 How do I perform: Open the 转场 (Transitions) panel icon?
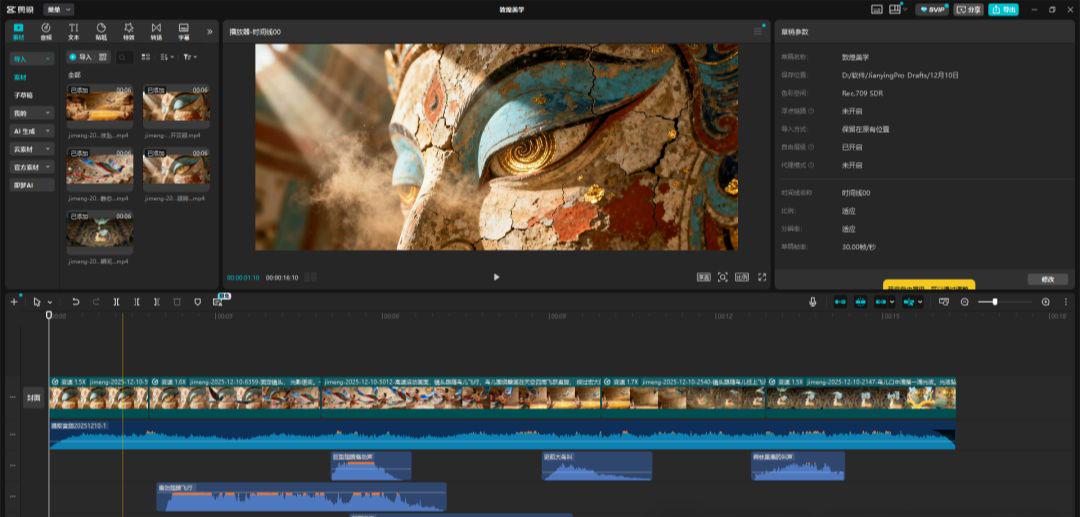click(x=155, y=30)
